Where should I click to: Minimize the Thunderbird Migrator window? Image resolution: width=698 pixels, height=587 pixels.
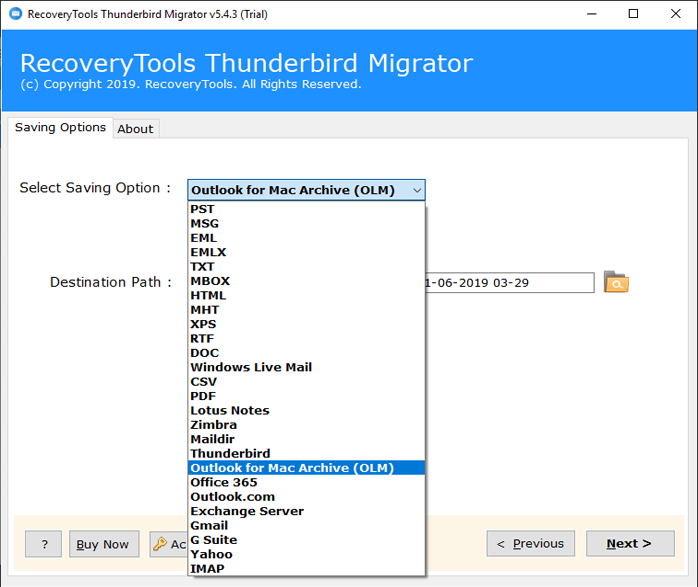pos(591,14)
